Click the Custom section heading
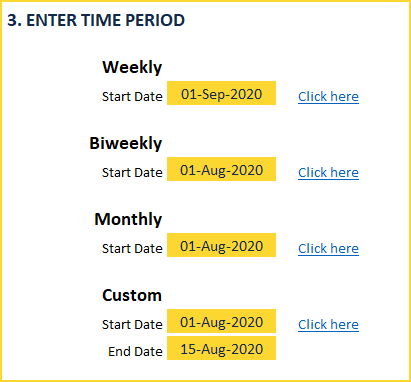The height and width of the screenshot is (382, 411). point(132,295)
